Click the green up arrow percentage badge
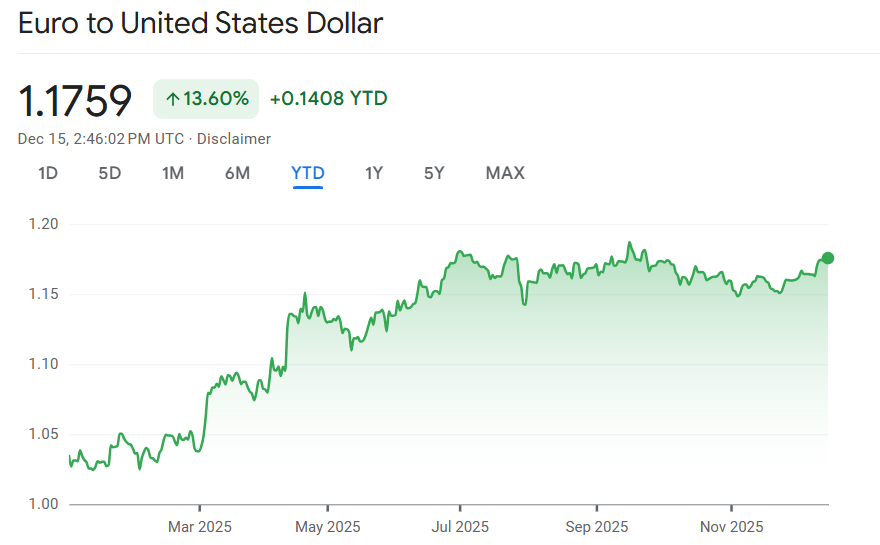The width and height of the screenshot is (880, 545). pos(206,99)
